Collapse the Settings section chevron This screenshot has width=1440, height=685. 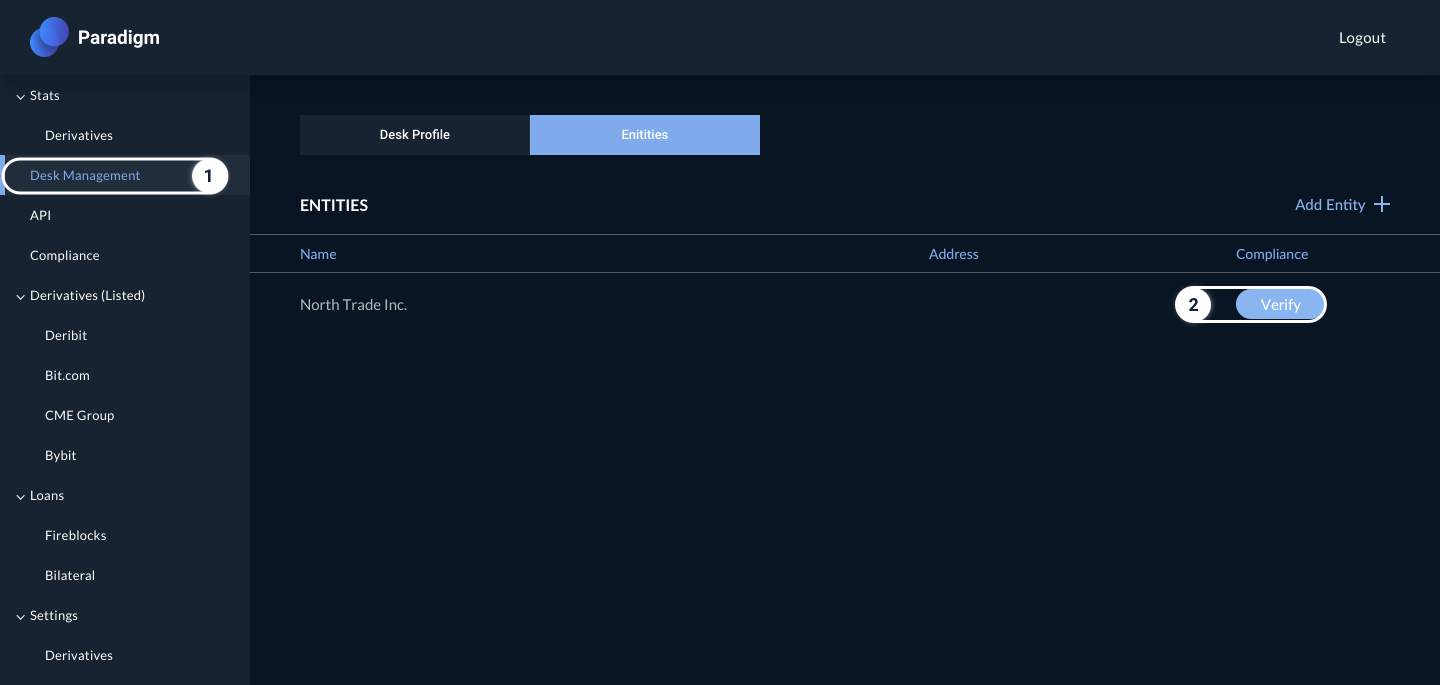point(21,616)
